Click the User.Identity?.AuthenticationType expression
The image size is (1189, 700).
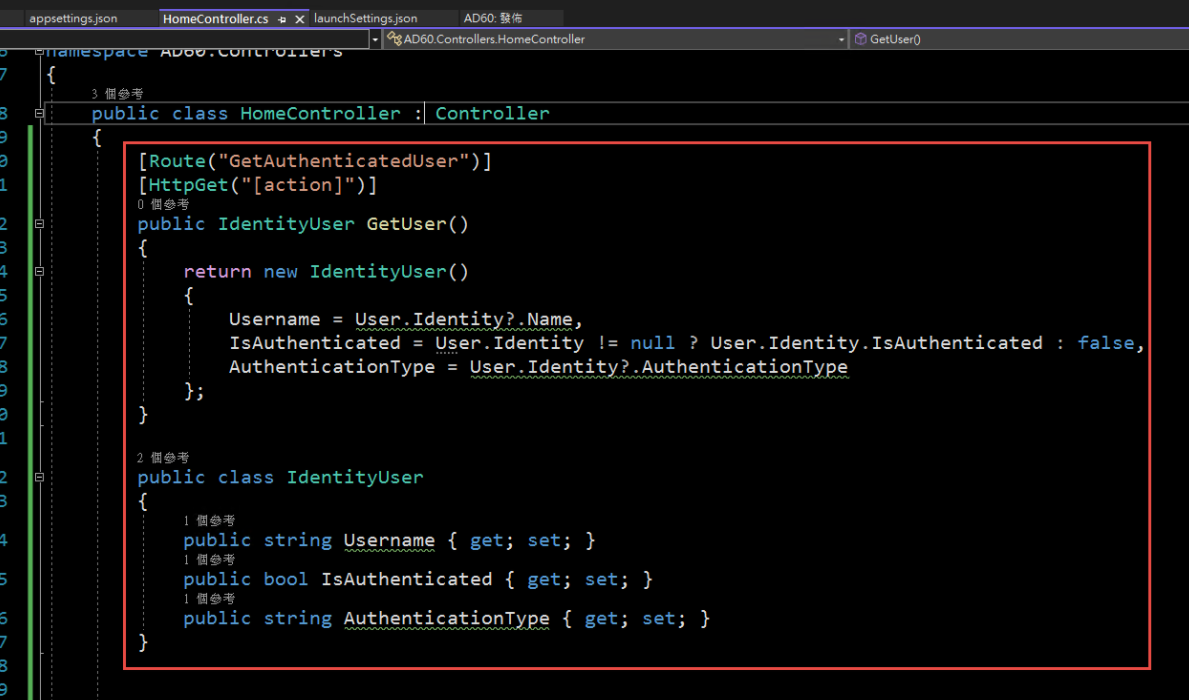pos(658,367)
